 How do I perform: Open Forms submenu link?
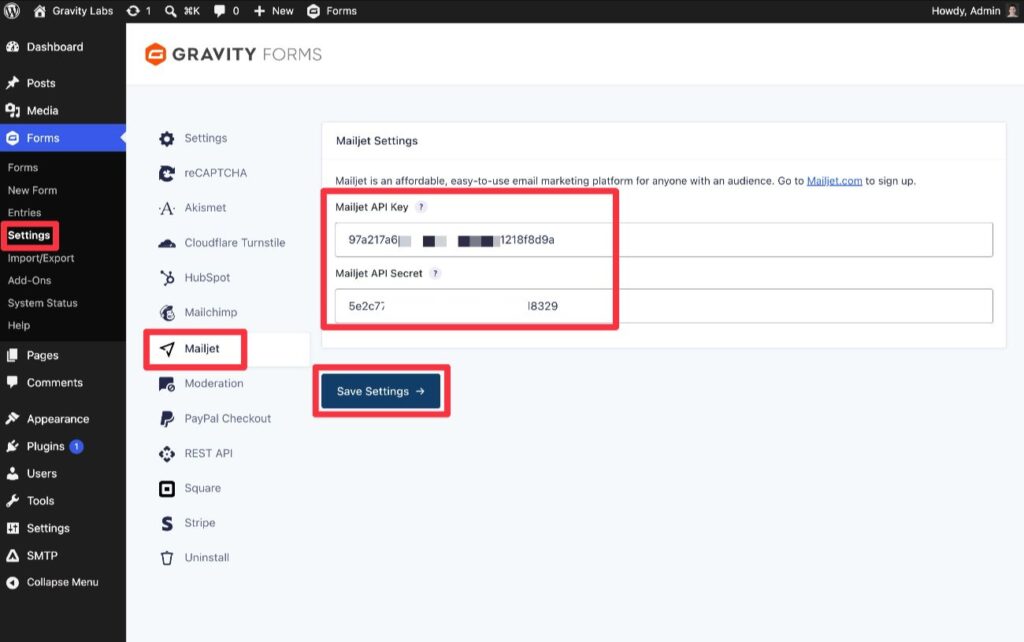point(23,167)
